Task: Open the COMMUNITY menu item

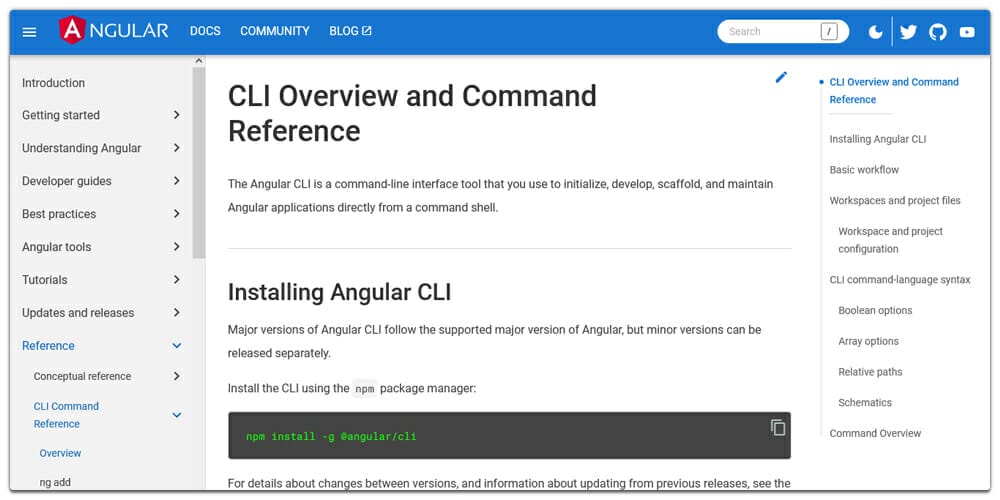Action: (275, 31)
